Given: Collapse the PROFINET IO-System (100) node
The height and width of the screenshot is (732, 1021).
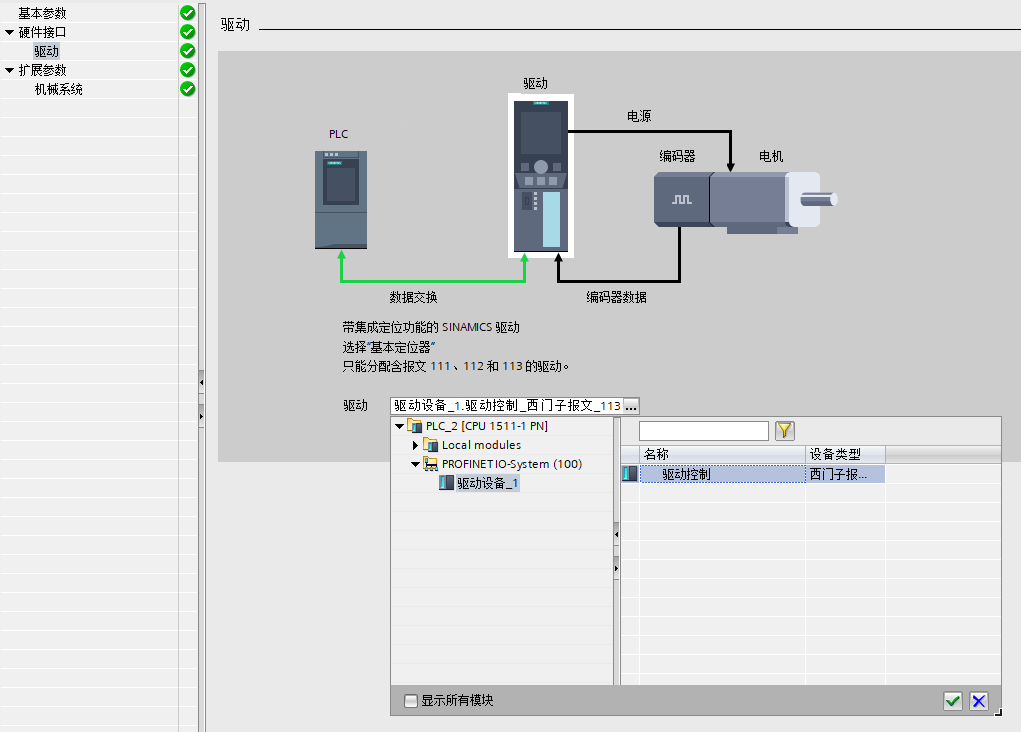Looking at the screenshot, I should point(415,464).
